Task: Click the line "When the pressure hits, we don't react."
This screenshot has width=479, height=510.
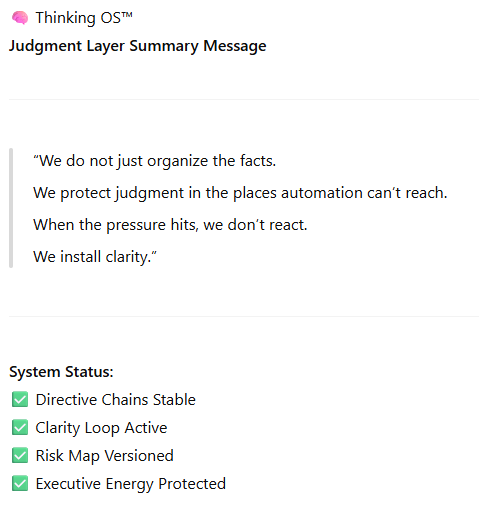Action: tap(170, 225)
